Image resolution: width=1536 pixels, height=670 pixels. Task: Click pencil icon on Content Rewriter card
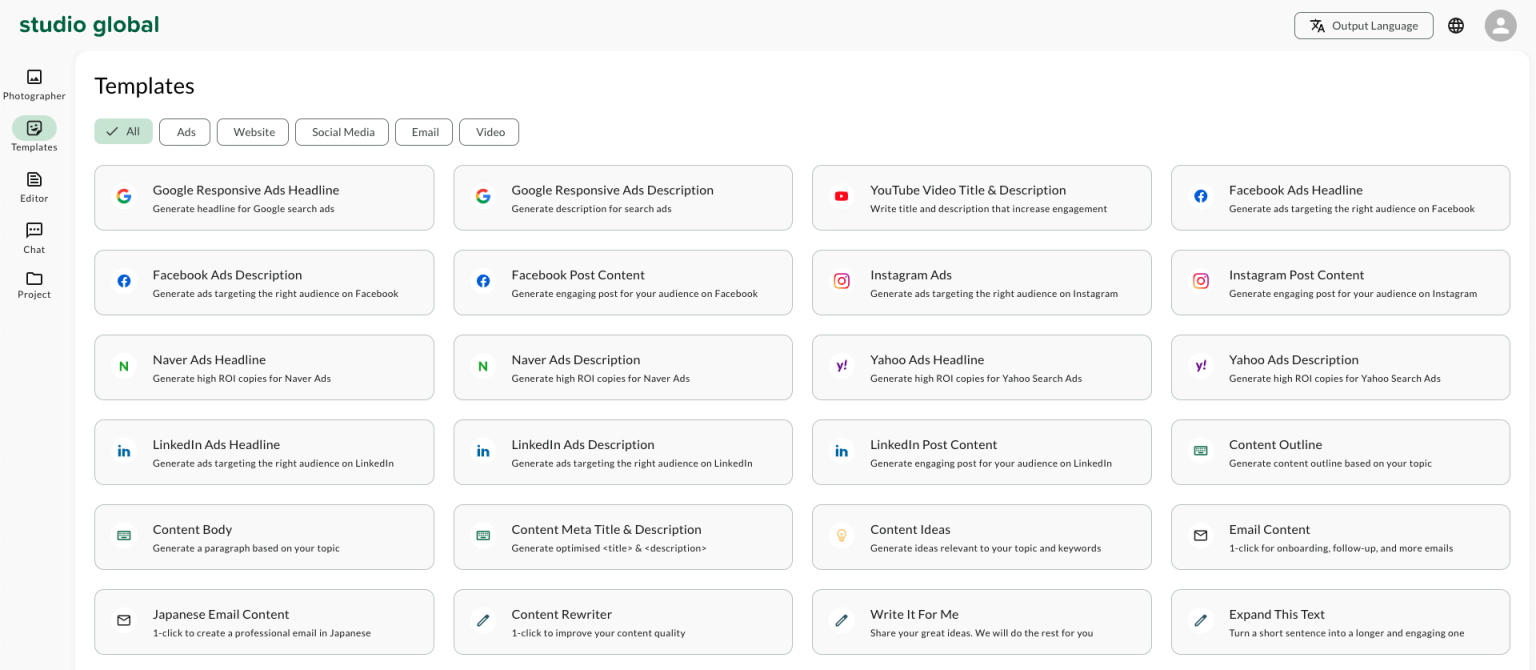(483, 621)
